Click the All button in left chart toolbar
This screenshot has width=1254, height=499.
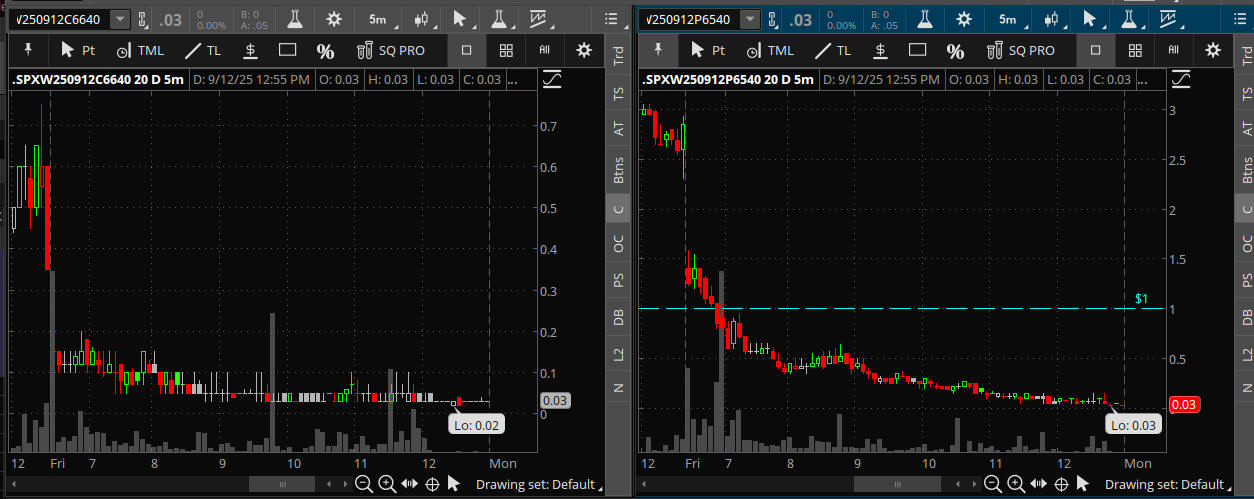coord(545,50)
